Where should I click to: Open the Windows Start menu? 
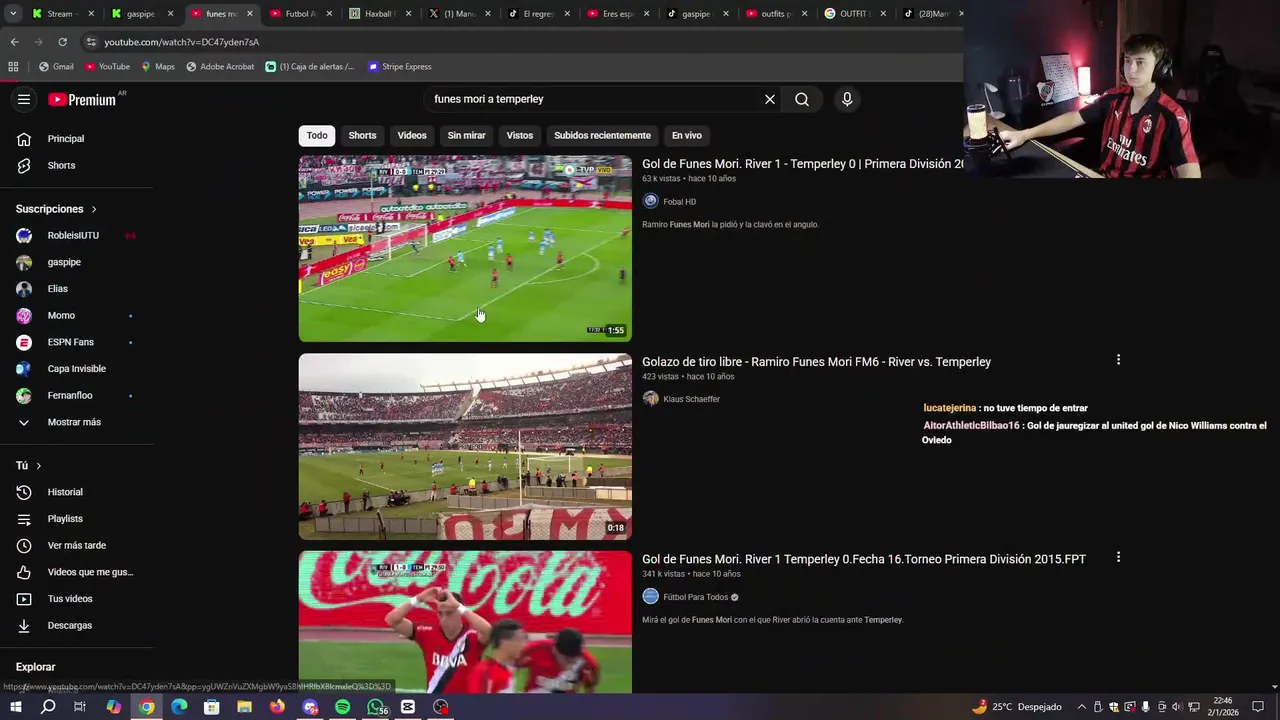(15, 707)
